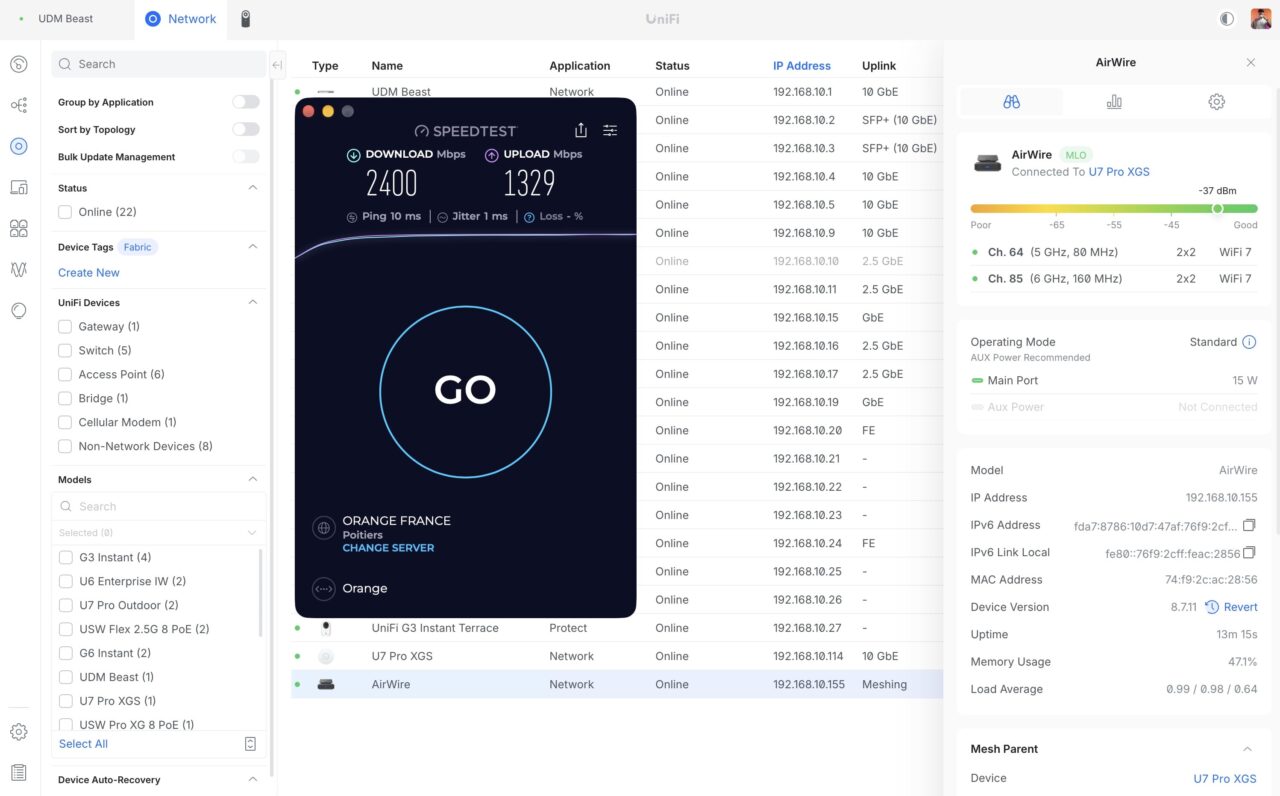Click the Speedtest share icon

[x=581, y=130]
